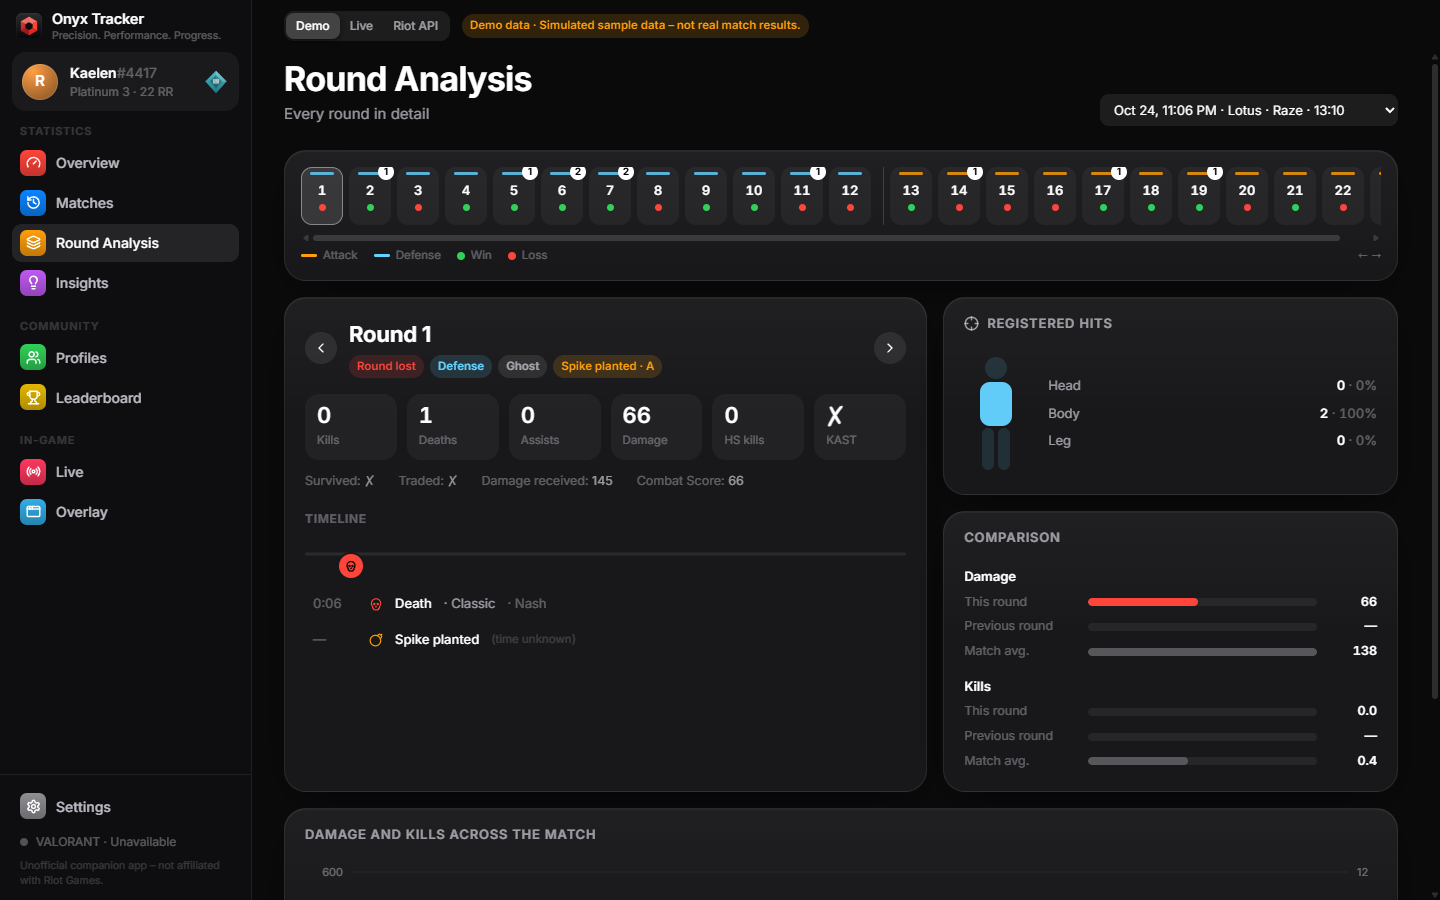The image size is (1440, 900).
Task: Click the death skull icon in timeline list
Action: click(376, 604)
